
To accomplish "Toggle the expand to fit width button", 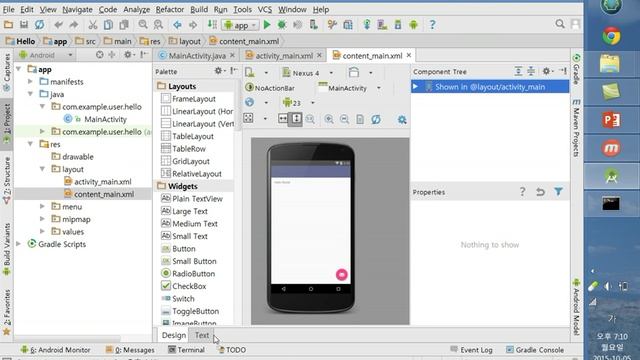I will click(x=283, y=119).
